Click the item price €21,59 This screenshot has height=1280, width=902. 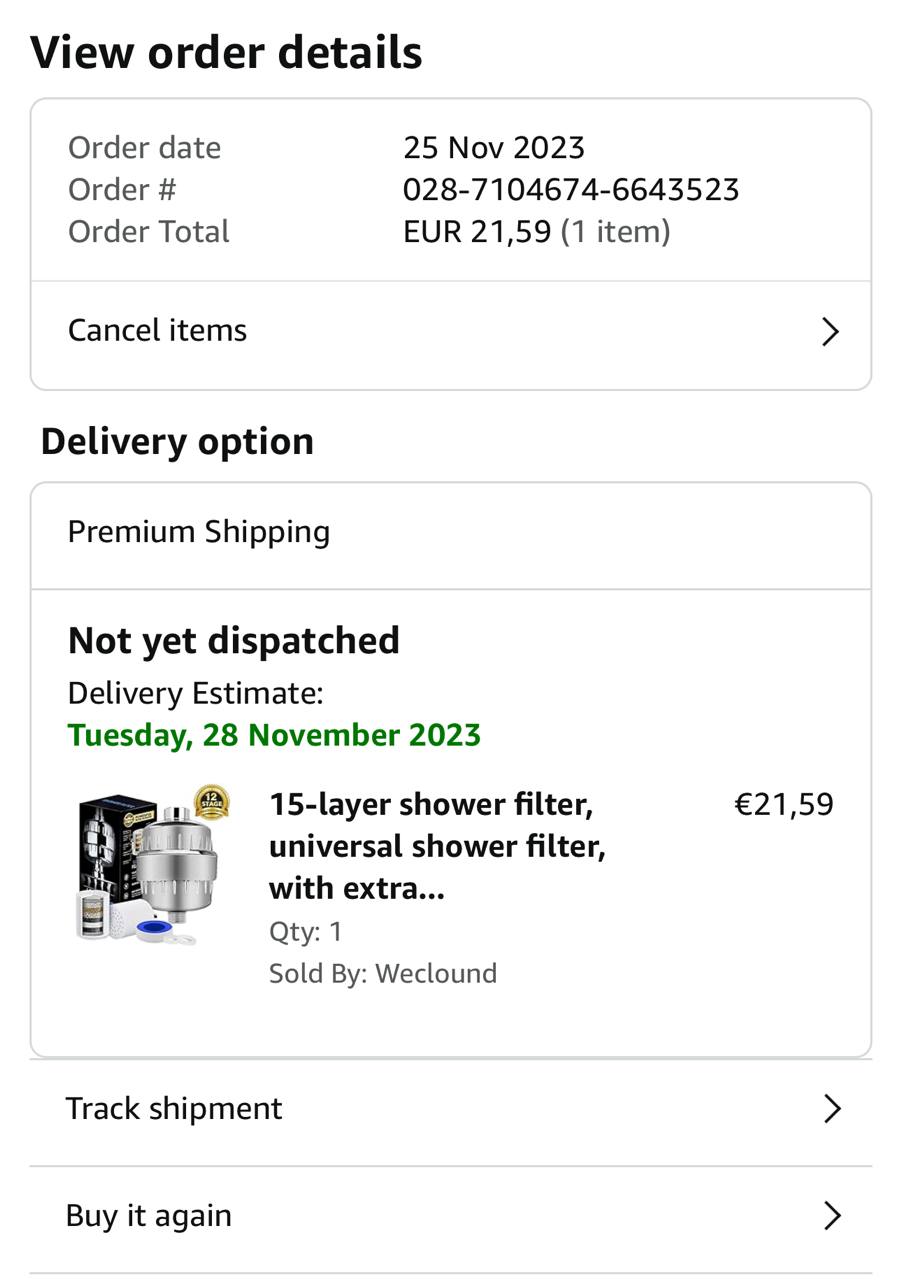click(784, 804)
